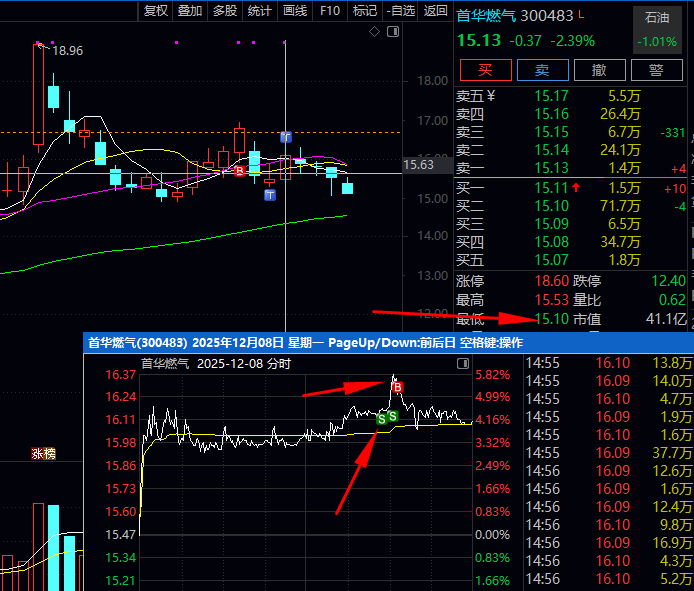Click current price 15.13 in header

[x=479, y=41]
